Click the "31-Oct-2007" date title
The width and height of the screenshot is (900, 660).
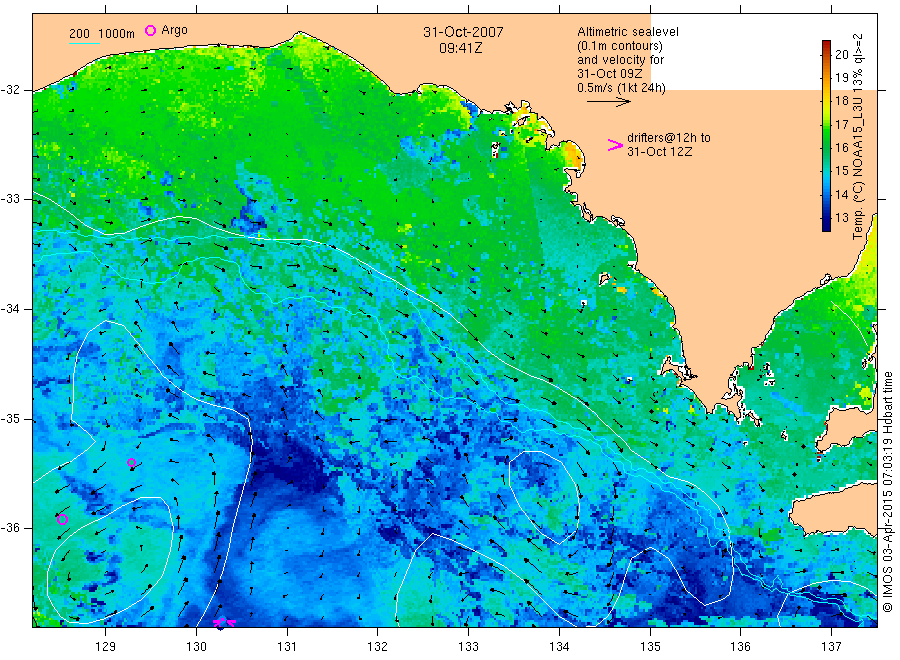pyautogui.click(x=463, y=32)
